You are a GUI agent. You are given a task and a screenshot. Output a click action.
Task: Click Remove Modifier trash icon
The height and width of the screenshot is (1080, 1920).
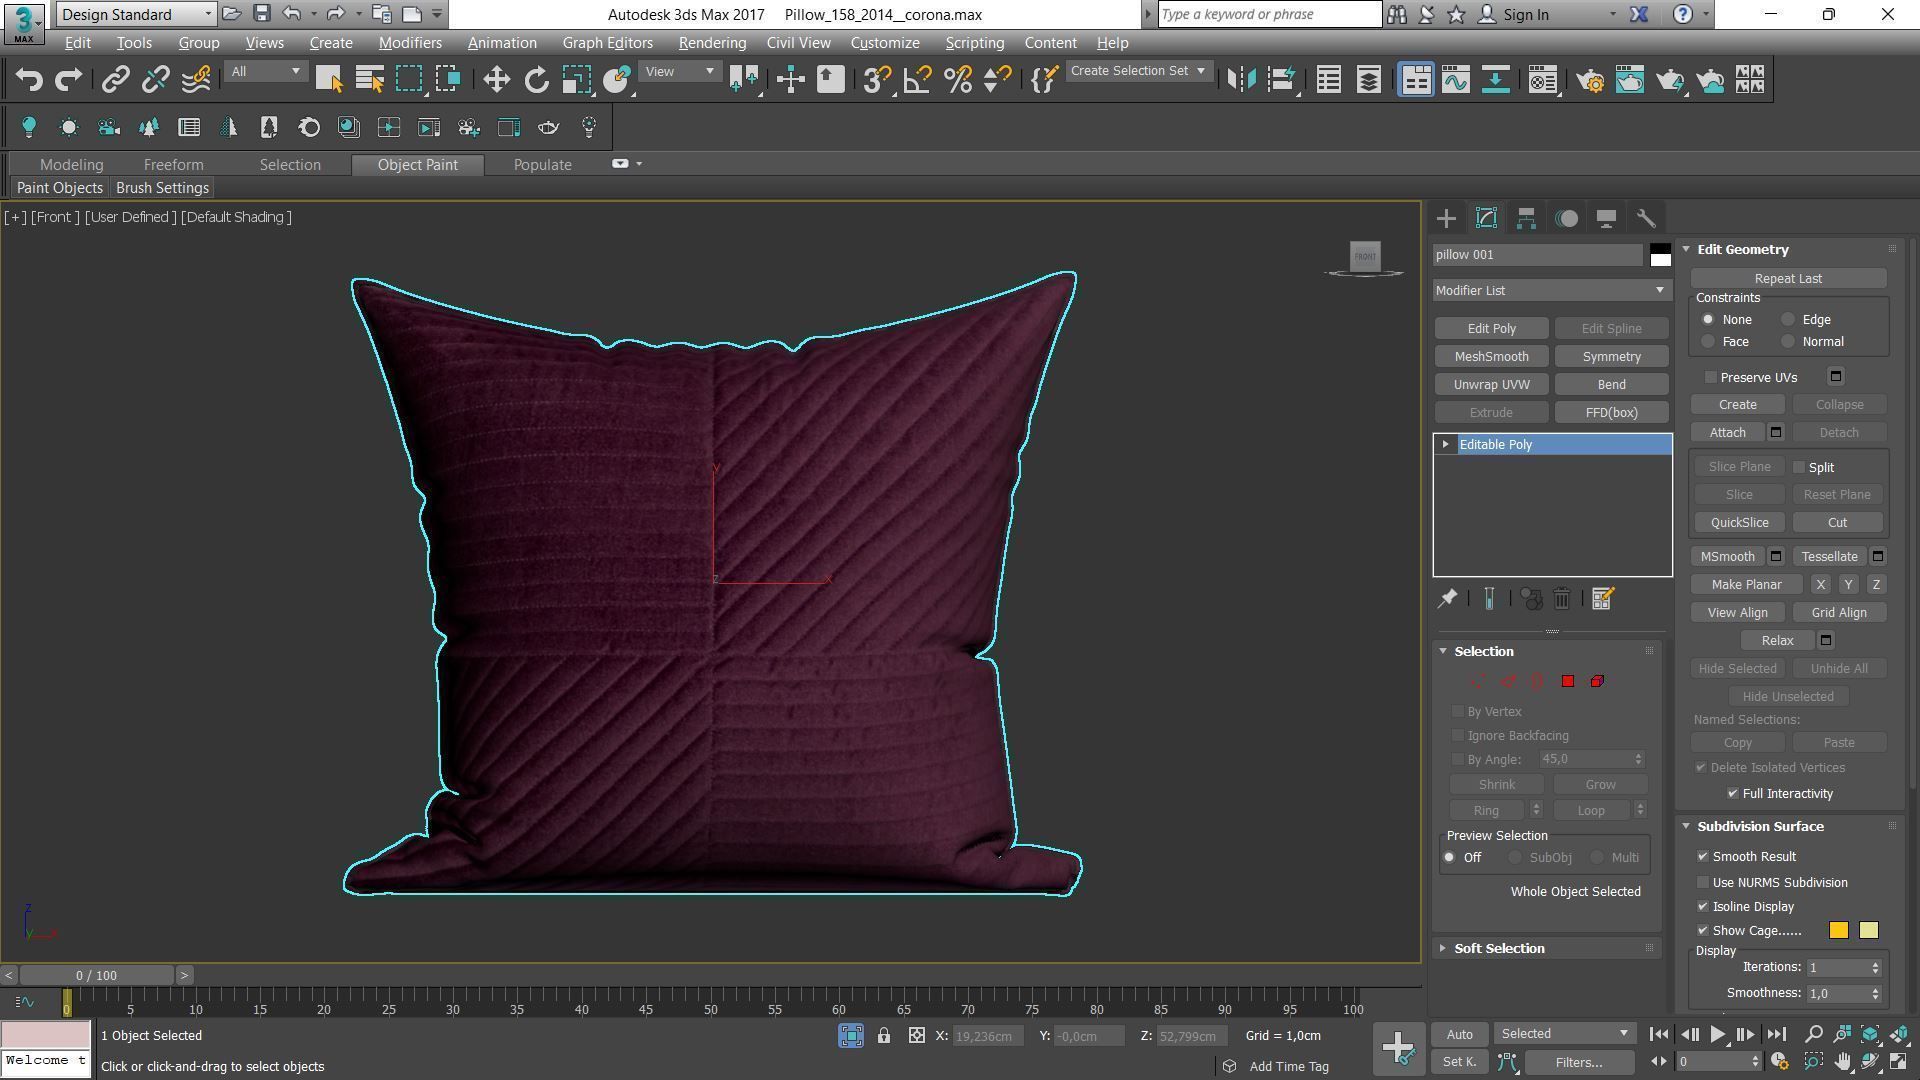click(x=1561, y=599)
